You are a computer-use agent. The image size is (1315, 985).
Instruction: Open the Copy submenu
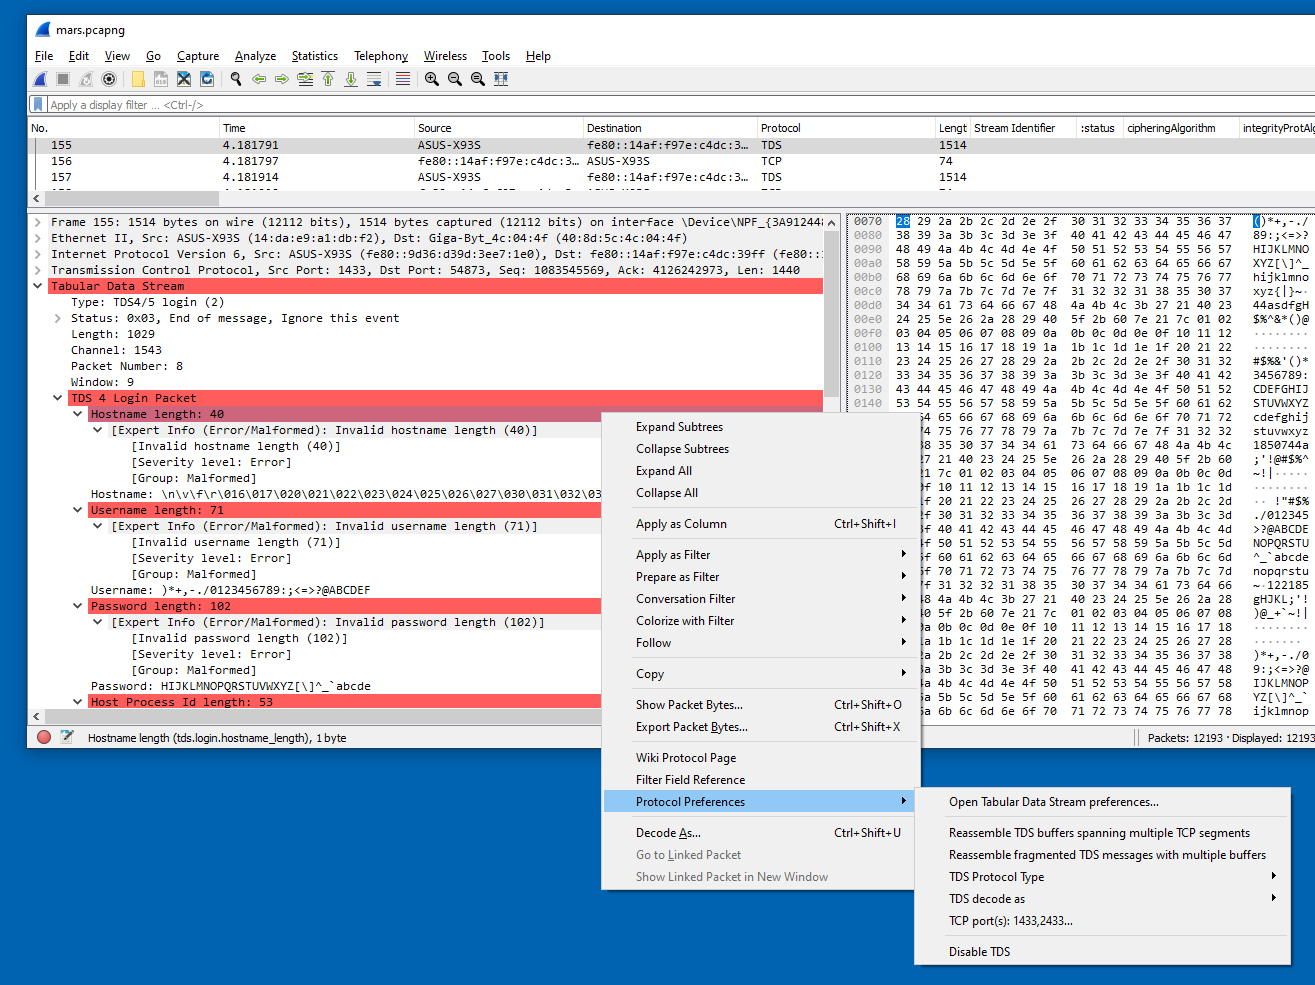coord(760,674)
